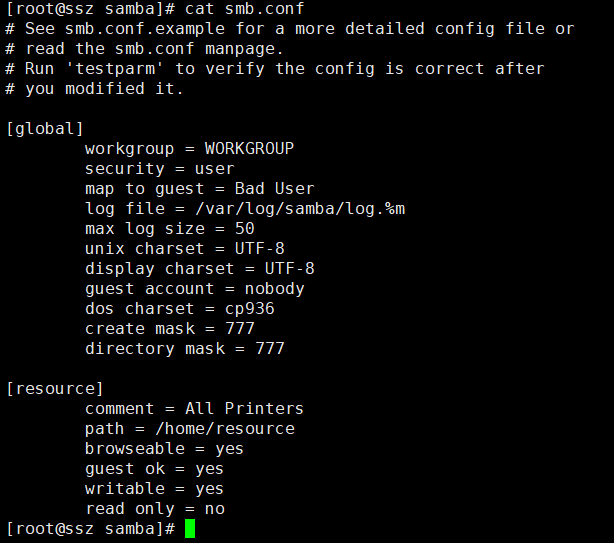Click the 'security = user' line
The image size is (614, 543).
(x=160, y=169)
